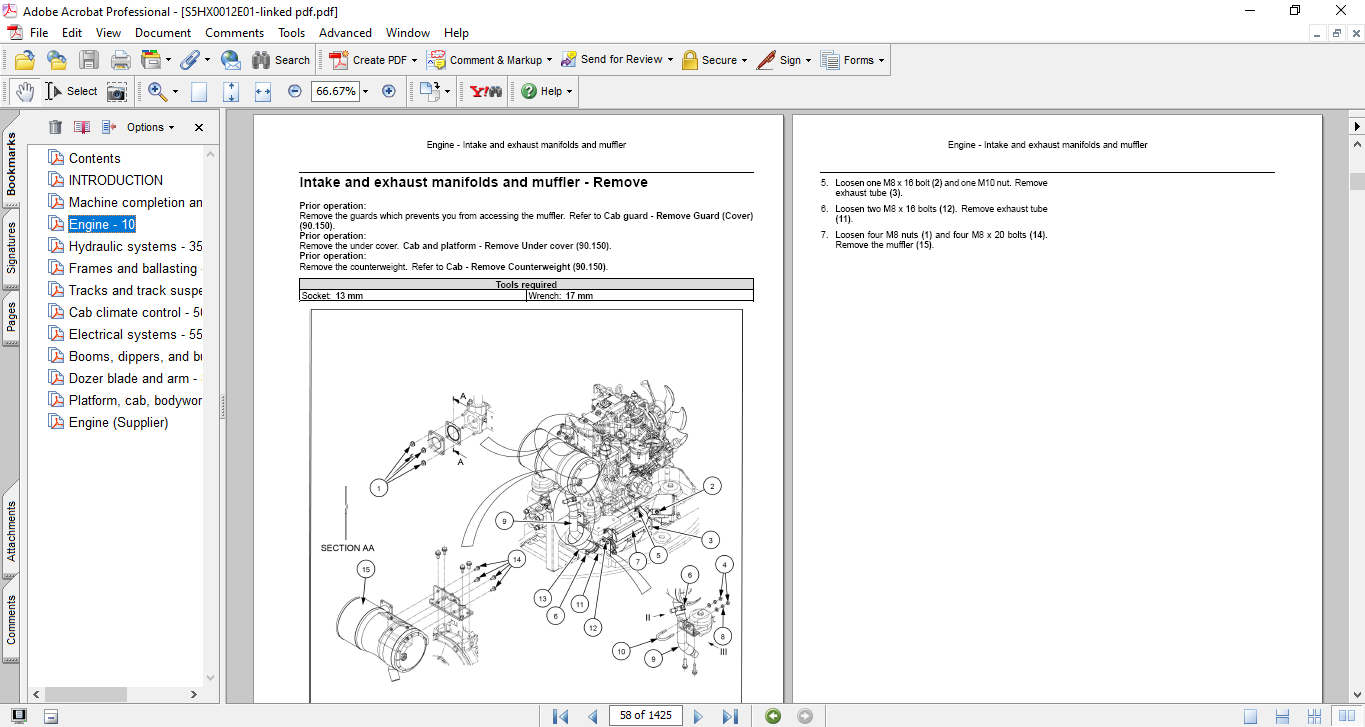Switch to the Pages side tab
1365x727 pixels.
coord(11,317)
